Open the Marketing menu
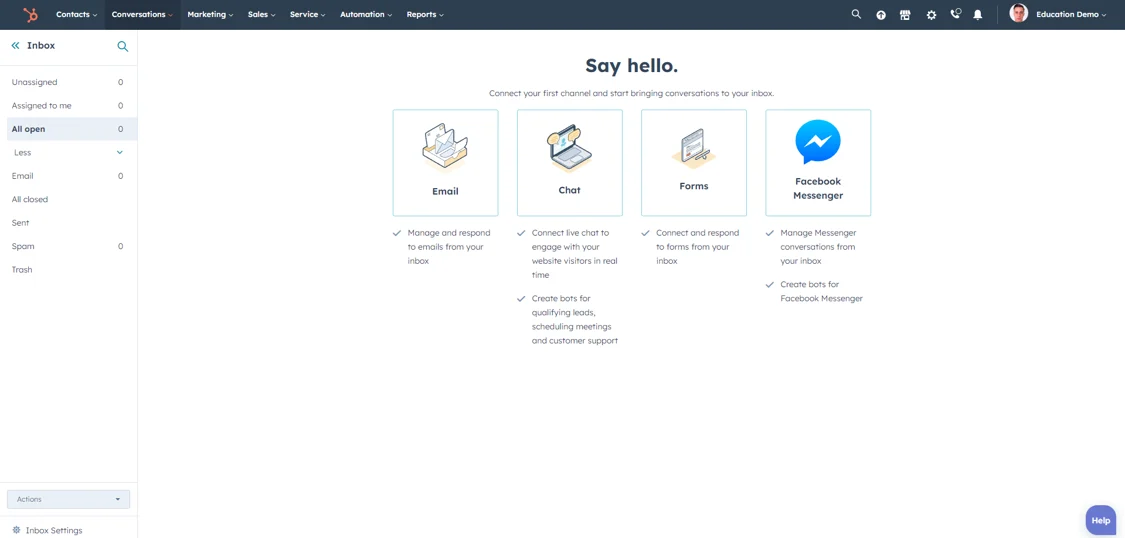Screen dimensions: 1125x538 pos(210,14)
